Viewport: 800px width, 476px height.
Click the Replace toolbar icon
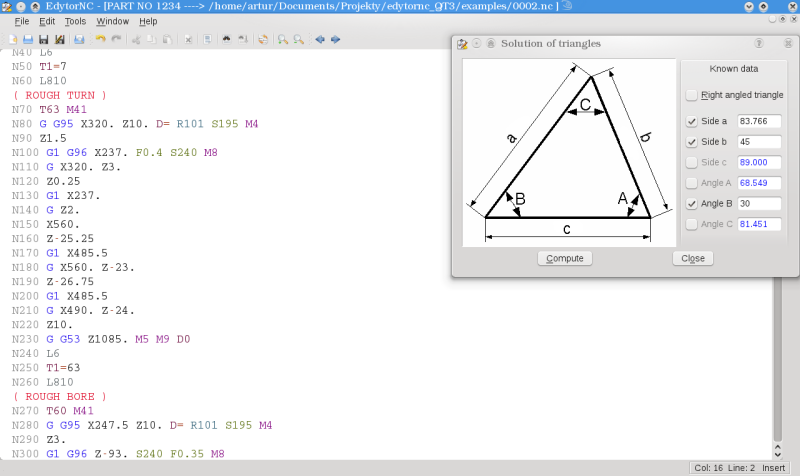tap(243, 39)
